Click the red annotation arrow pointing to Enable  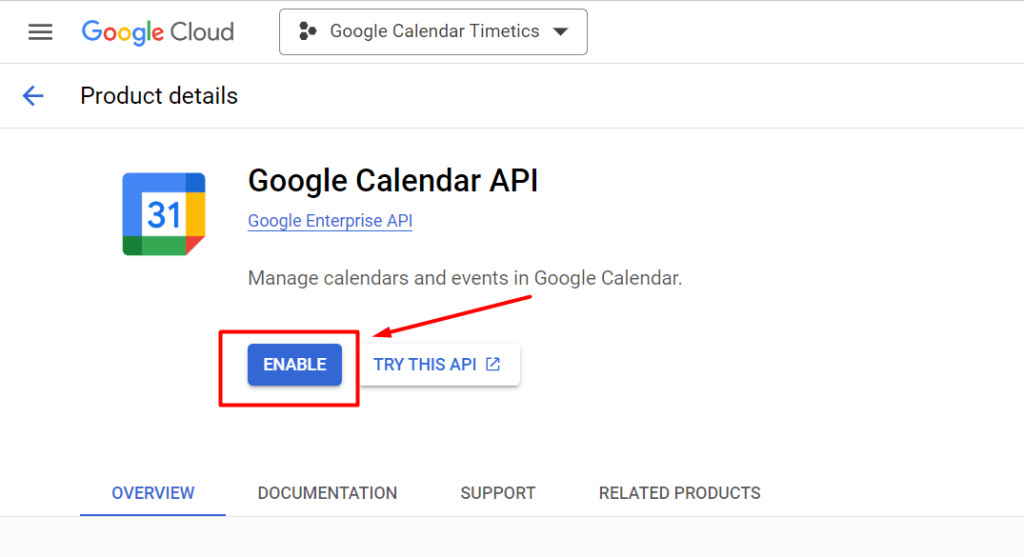pos(454,316)
